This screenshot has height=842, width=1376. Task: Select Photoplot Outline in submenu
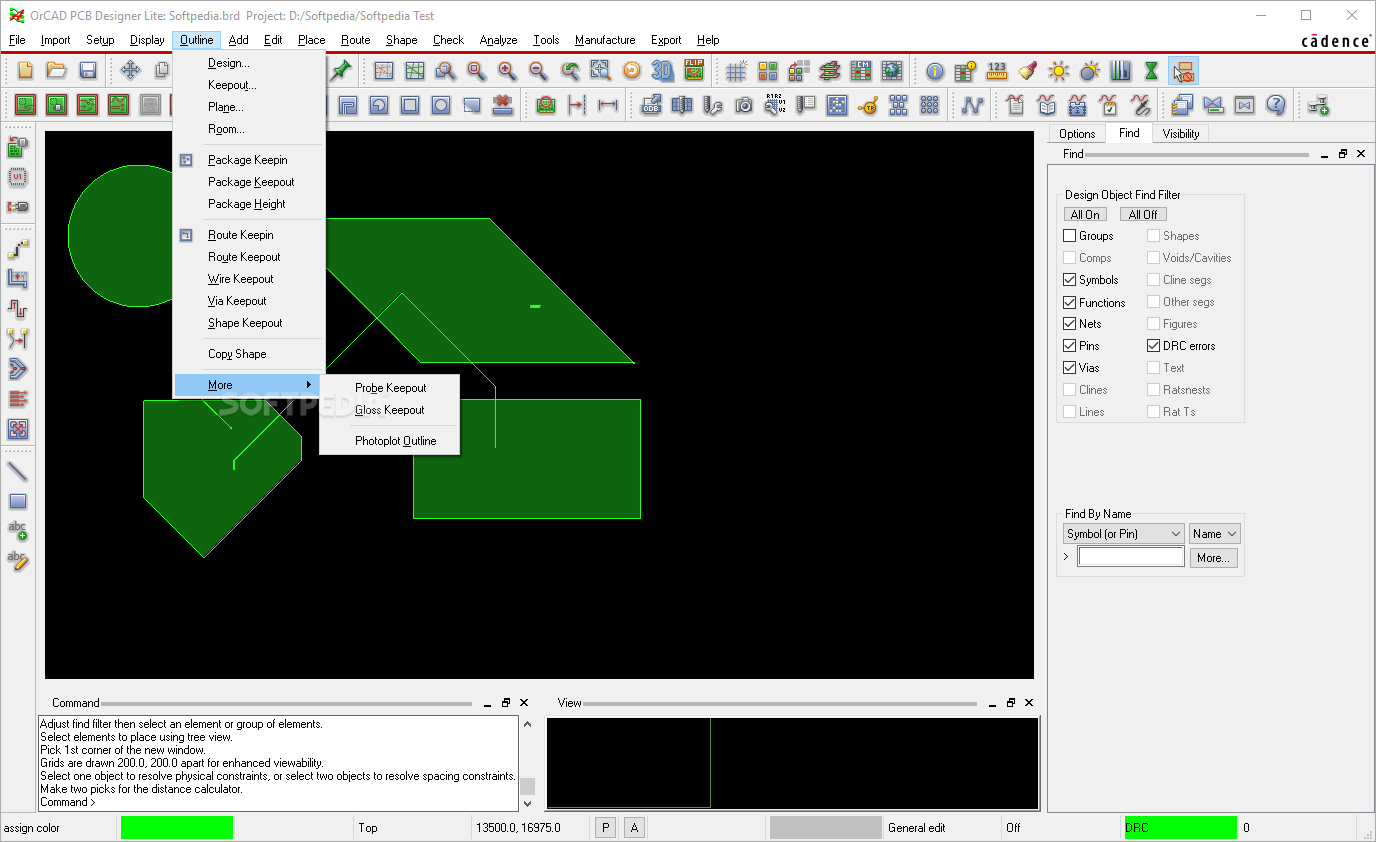tap(396, 441)
